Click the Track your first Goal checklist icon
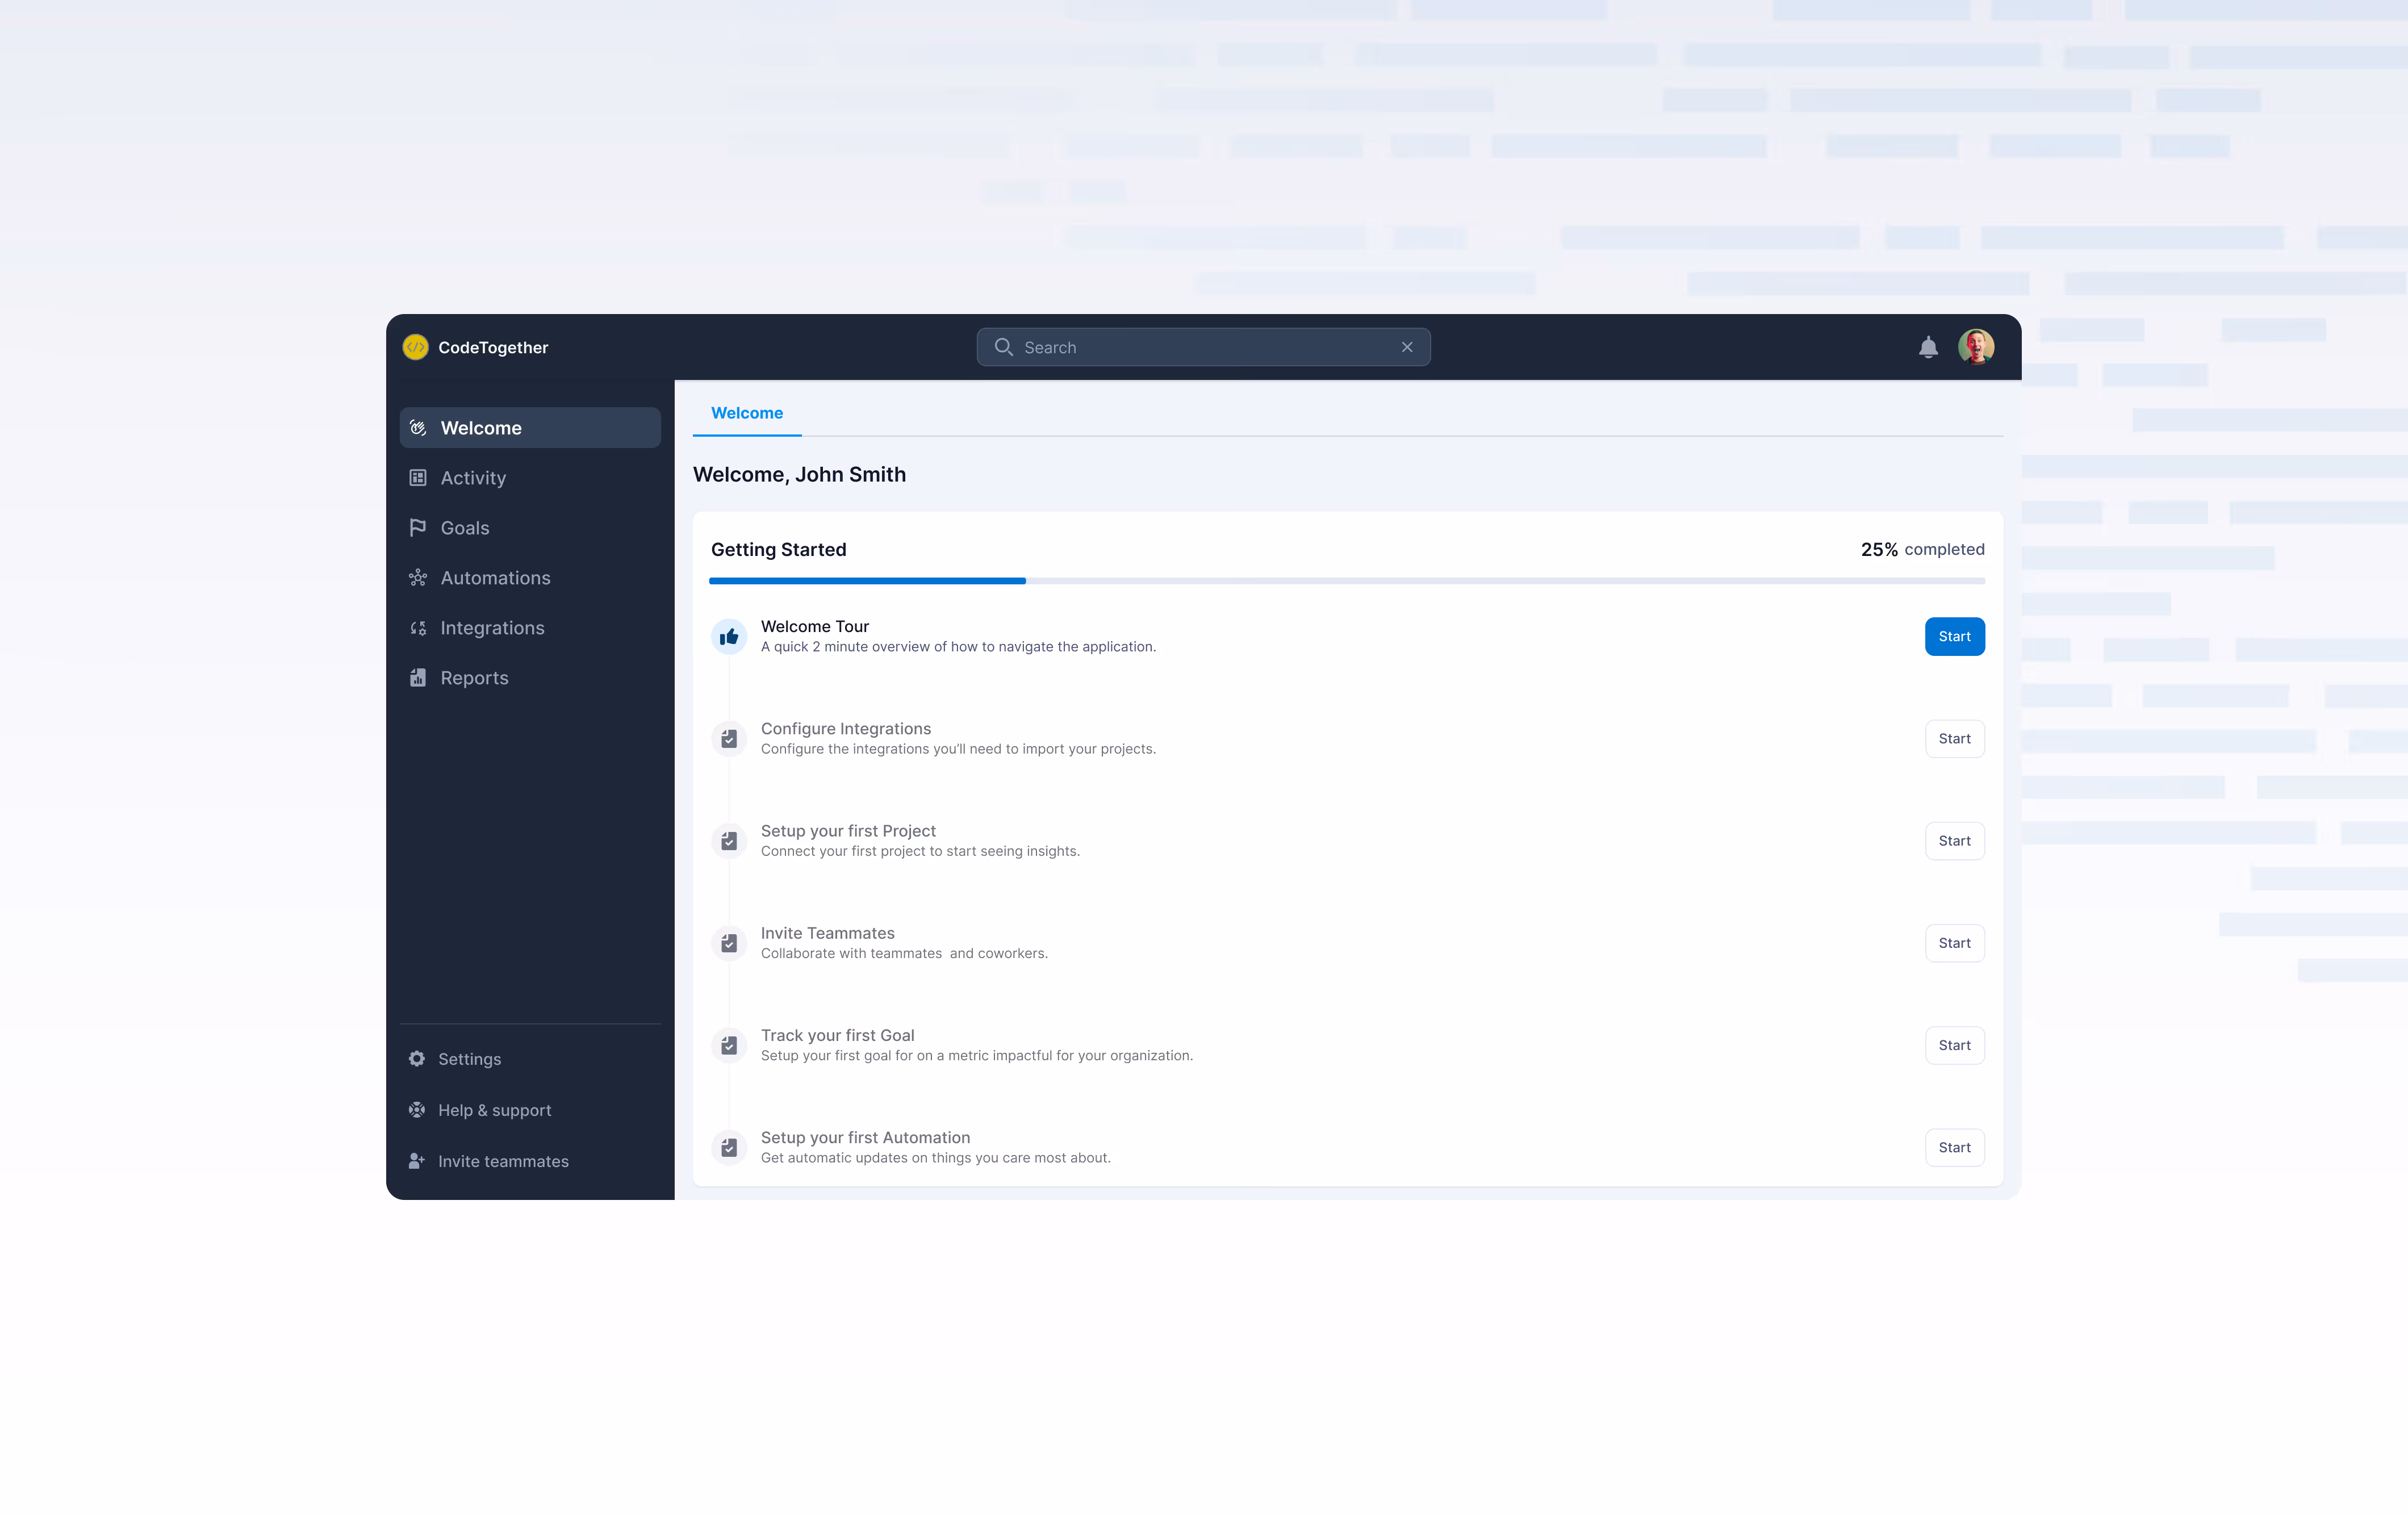Image resolution: width=2408 pixels, height=1514 pixels. click(x=729, y=1045)
